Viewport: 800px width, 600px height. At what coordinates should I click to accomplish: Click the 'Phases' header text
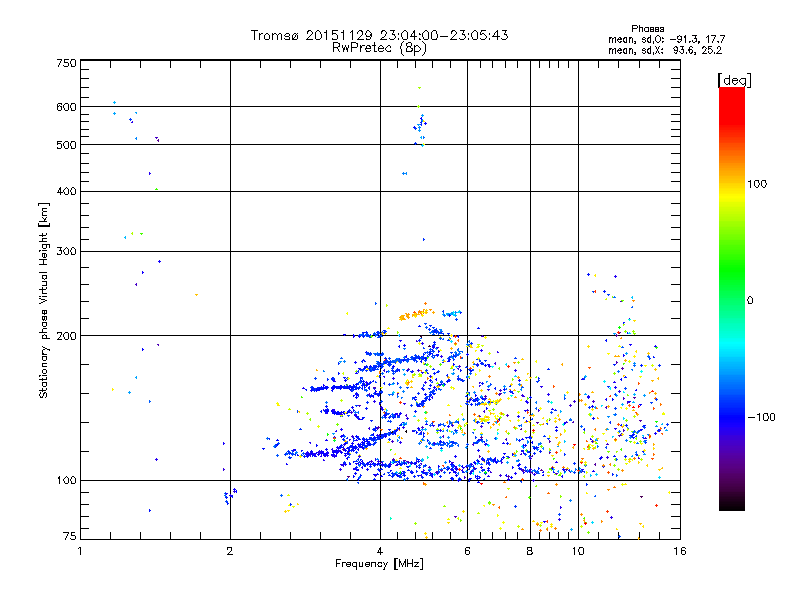point(647,29)
